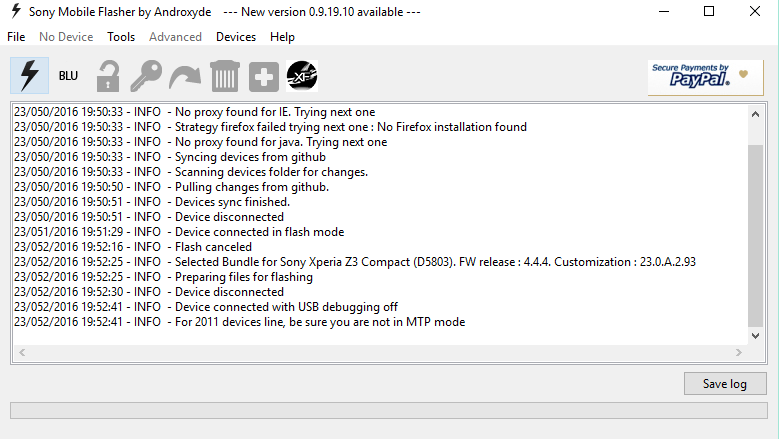This screenshot has width=779, height=439.
Task: Open the BLU bootloader unlock tool
Action: 68,76
